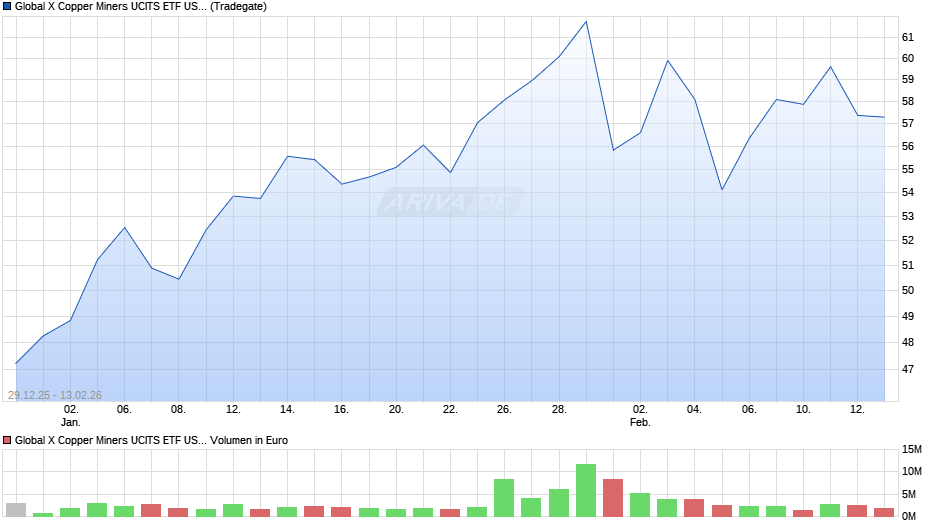Click the '28.' date axis label
Viewport: 940px width, 526px height.
pyautogui.click(x=559, y=409)
